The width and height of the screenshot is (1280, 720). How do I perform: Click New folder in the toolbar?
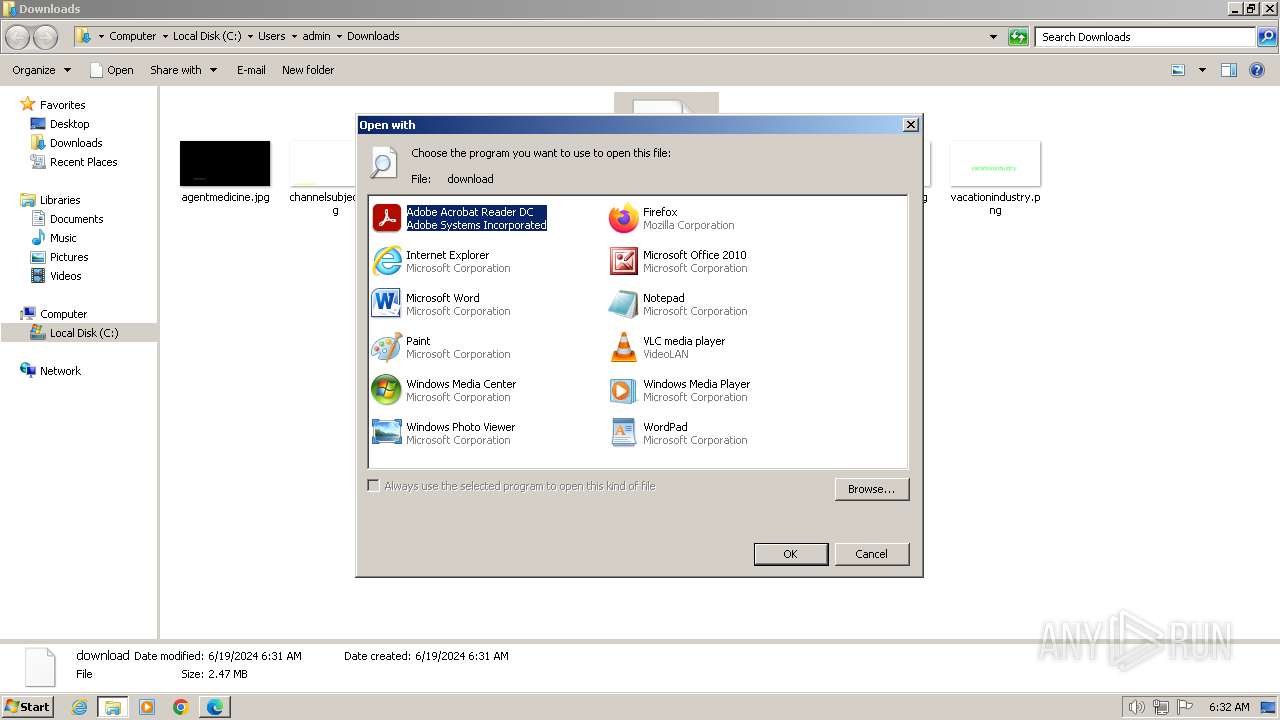pyautogui.click(x=308, y=70)
